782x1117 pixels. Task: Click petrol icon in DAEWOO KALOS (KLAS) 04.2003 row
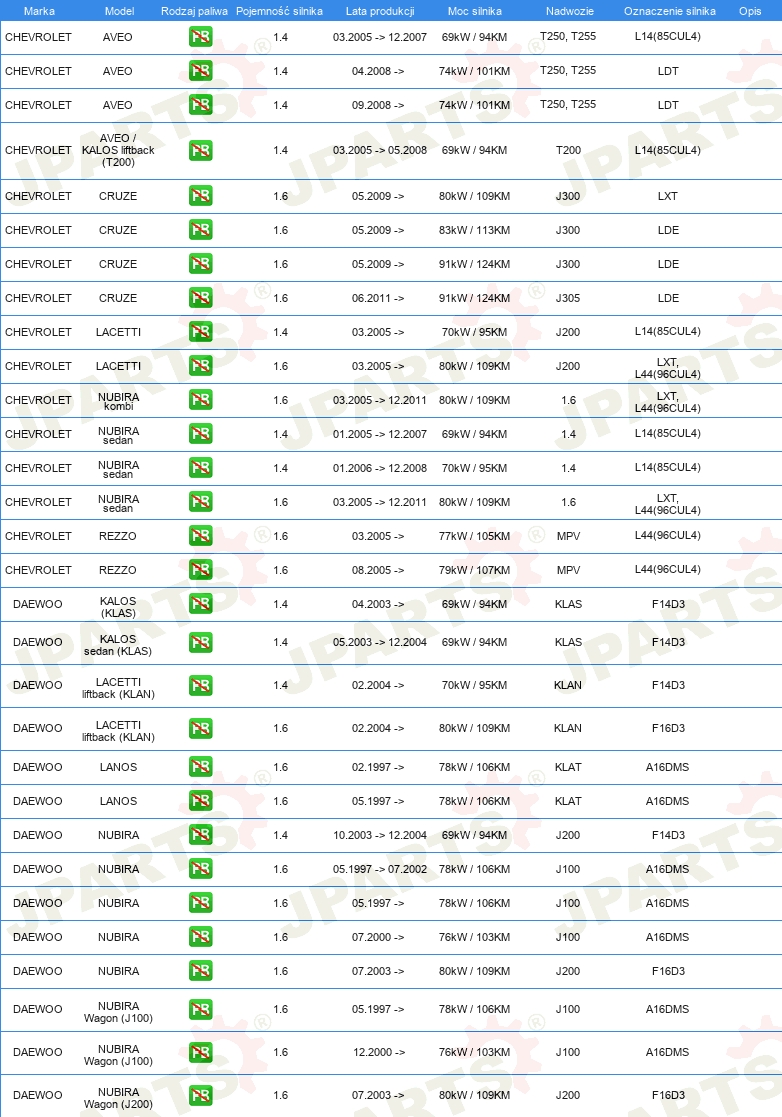point(201,604)
